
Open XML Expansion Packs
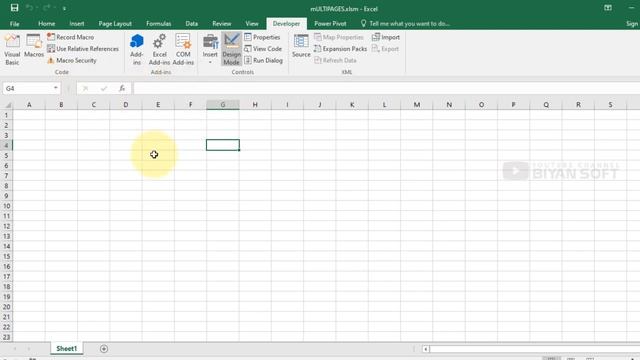340,49
